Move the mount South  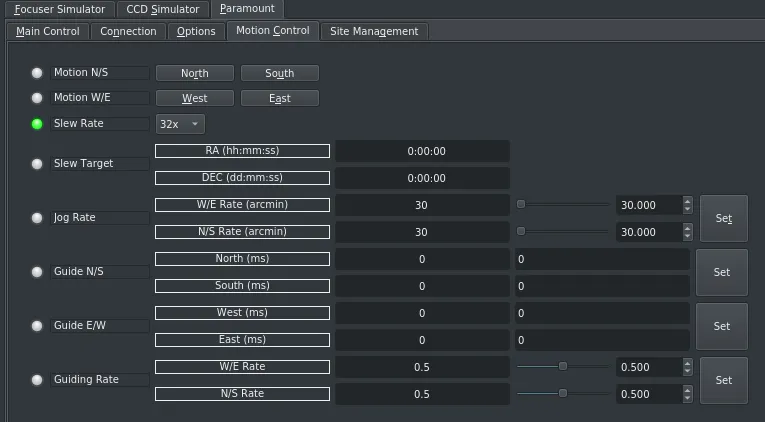click(x=280, y=73)
